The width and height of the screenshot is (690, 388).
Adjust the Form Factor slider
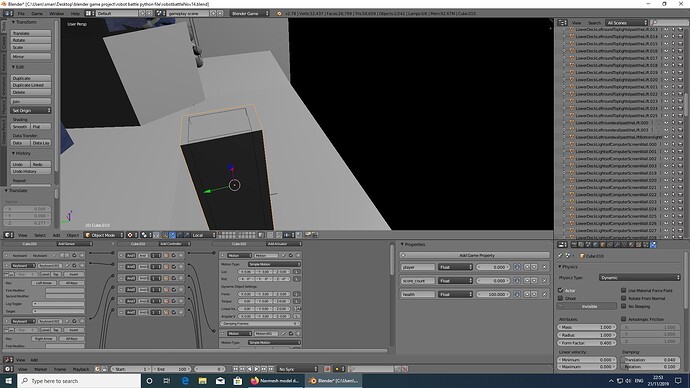pyautogui.click(x=587, y=343)
